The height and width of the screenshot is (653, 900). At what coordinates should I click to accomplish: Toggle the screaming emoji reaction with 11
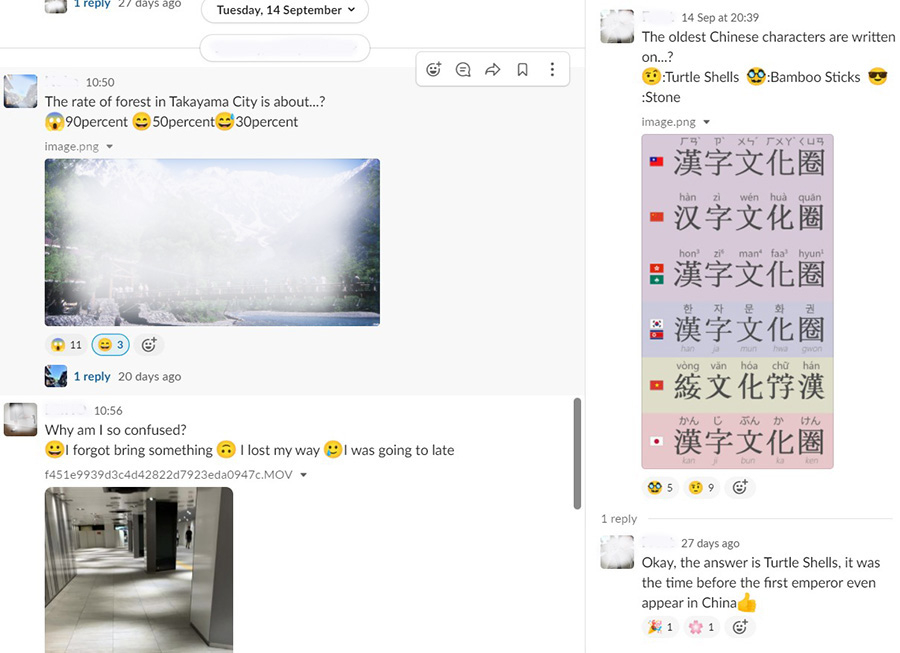[x=66, y=345]
